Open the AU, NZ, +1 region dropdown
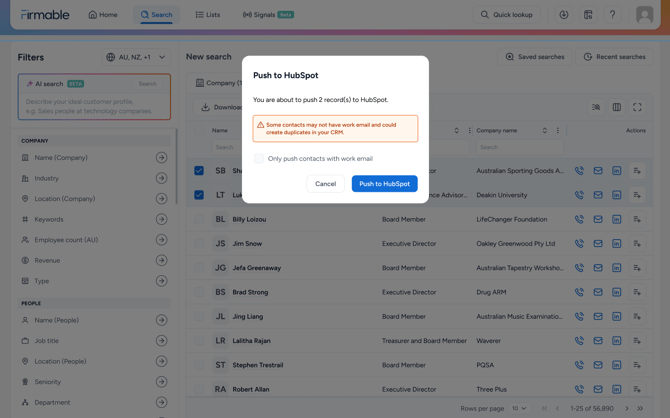This screenshot has height=418, width=670. (x=136, y=57)
